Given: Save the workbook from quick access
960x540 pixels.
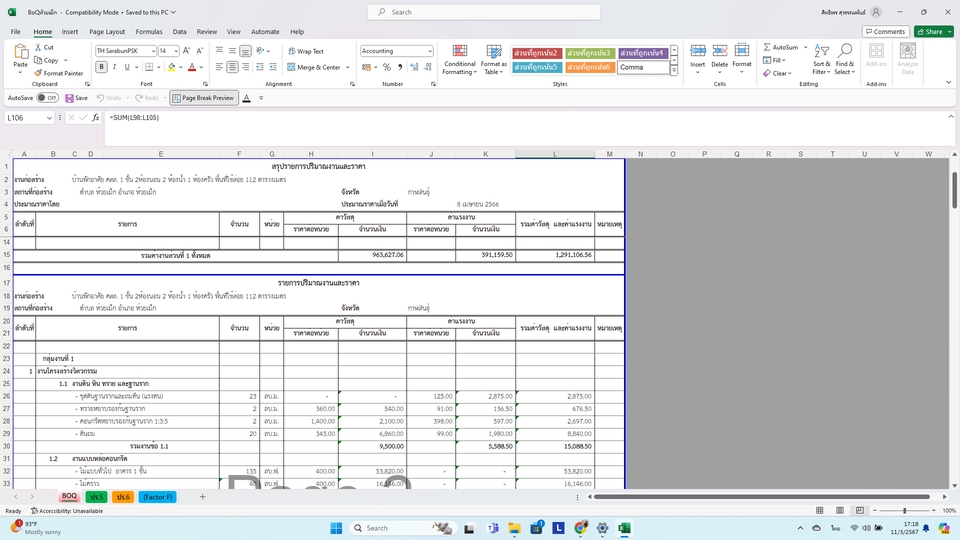Looking at the screenshot, I should pyautogui.click(x=77, y=98).
